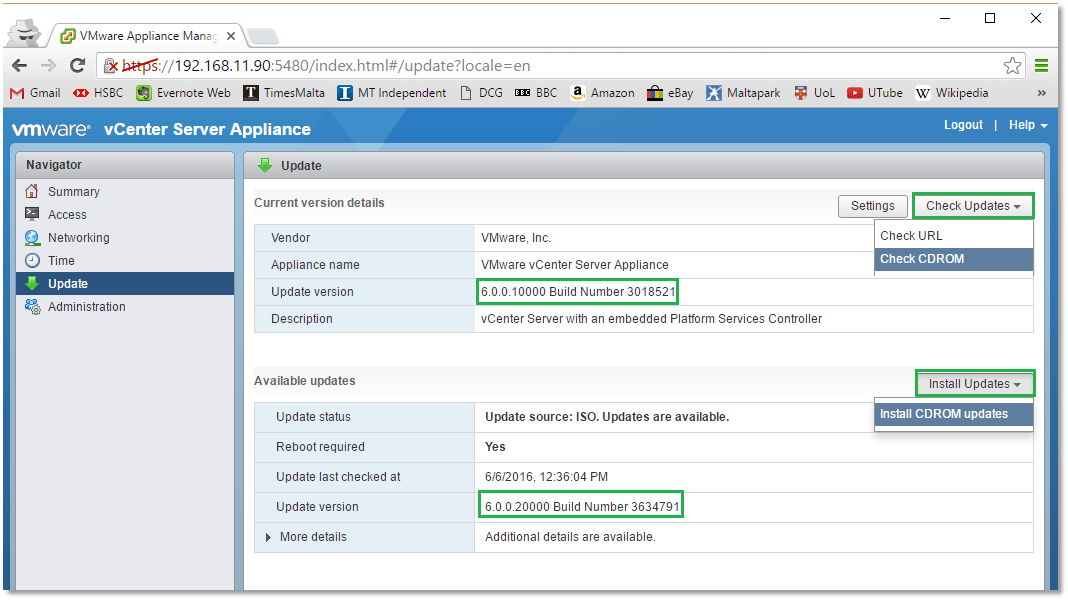Open the Chrome hamburger menu
Screen dimensions: 1068x600
click(1041, 65)
